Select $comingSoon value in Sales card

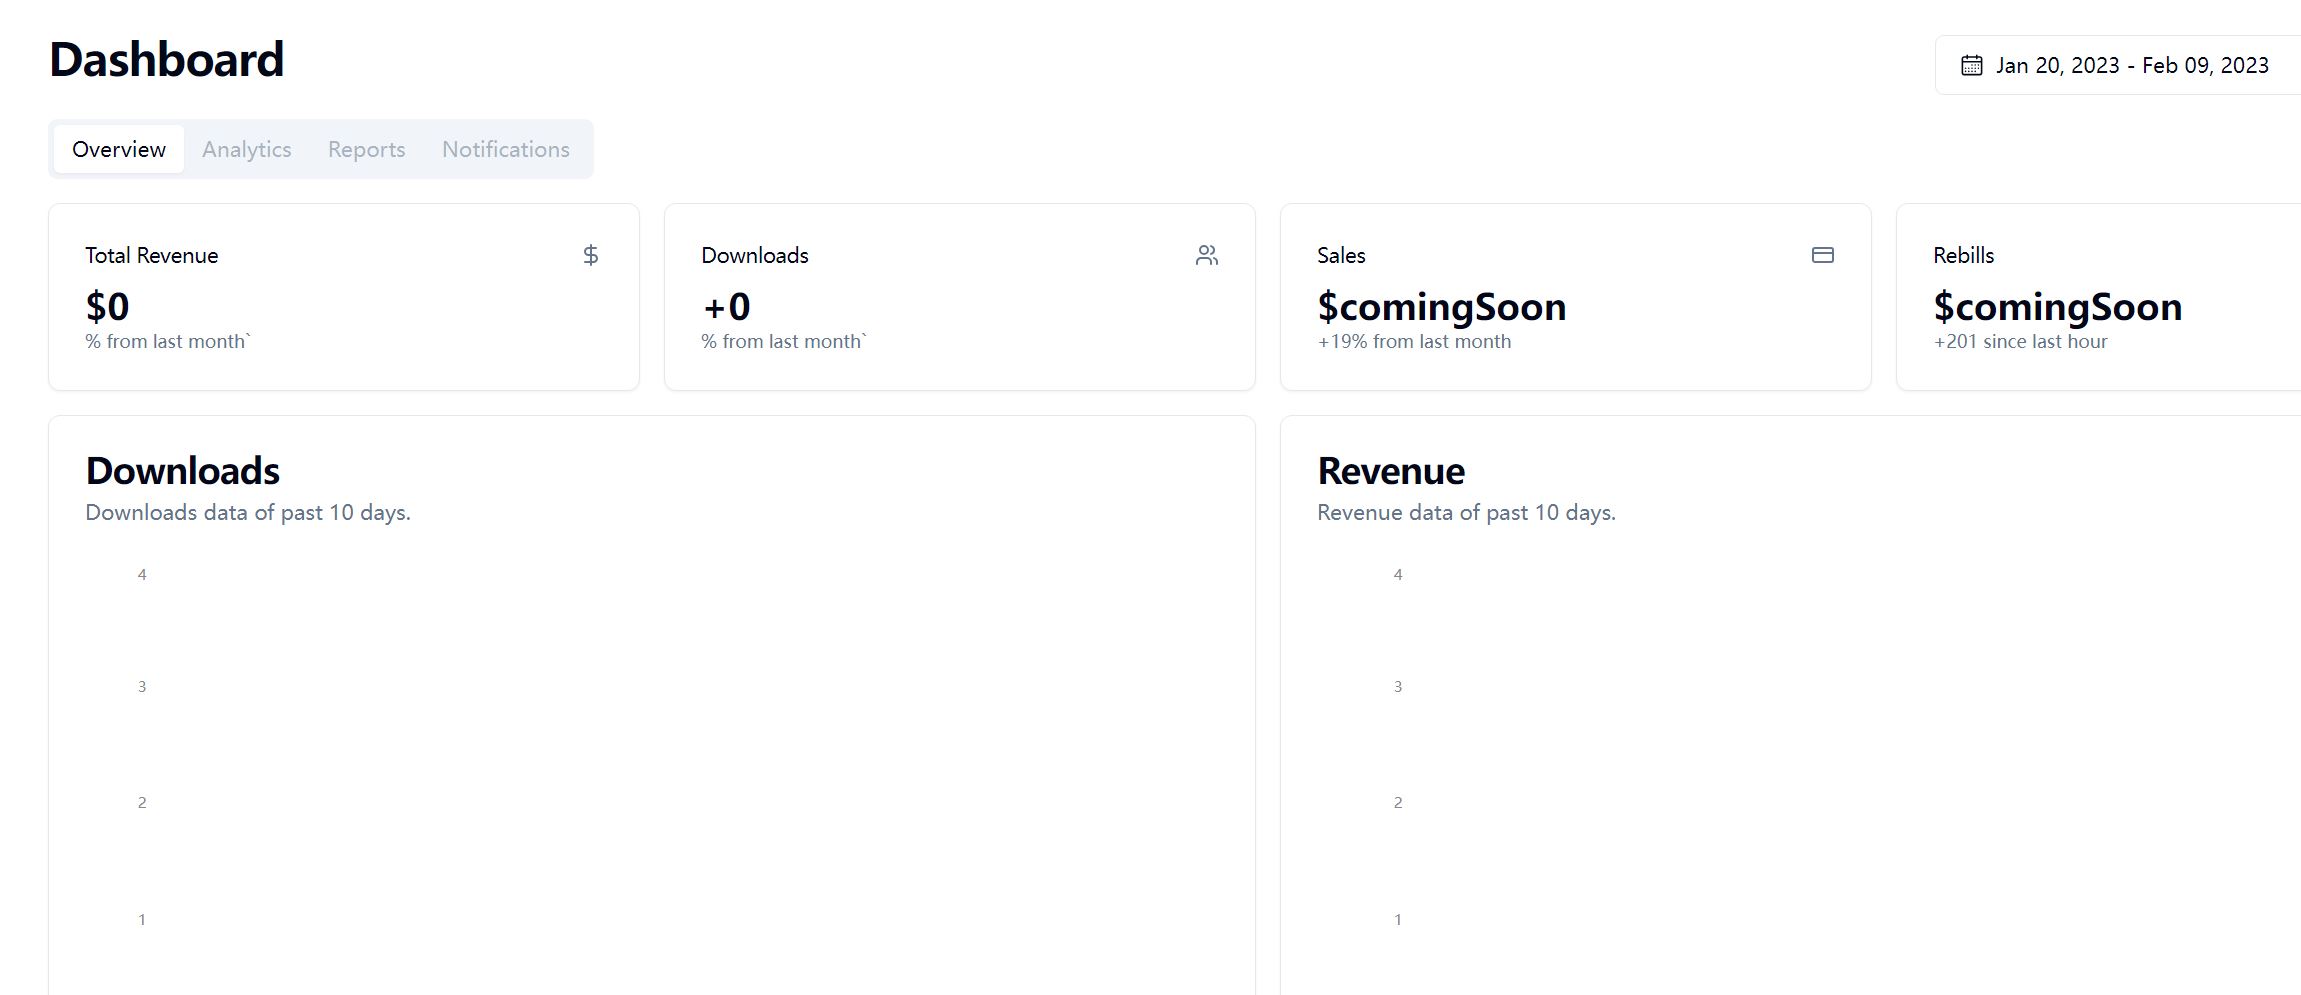[x=1442, y=306]
